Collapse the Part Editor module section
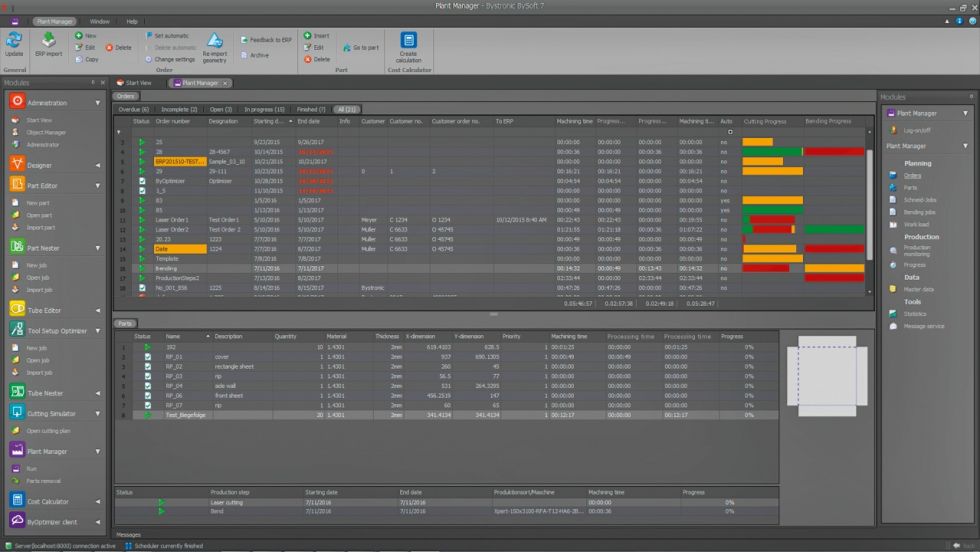Screen dimensions: 980x552 tap(98, 186)
